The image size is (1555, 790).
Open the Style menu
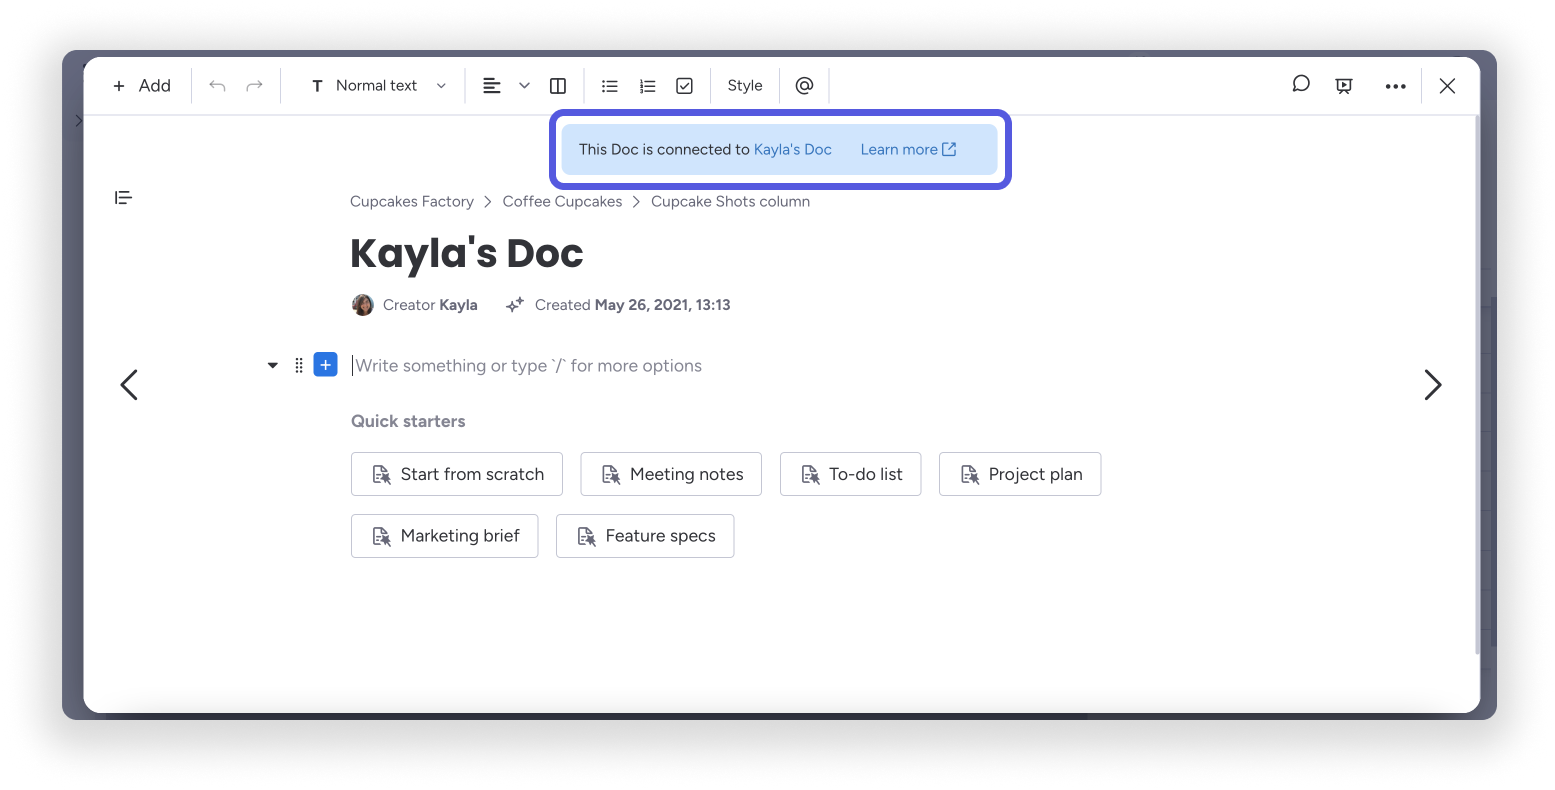745,86
